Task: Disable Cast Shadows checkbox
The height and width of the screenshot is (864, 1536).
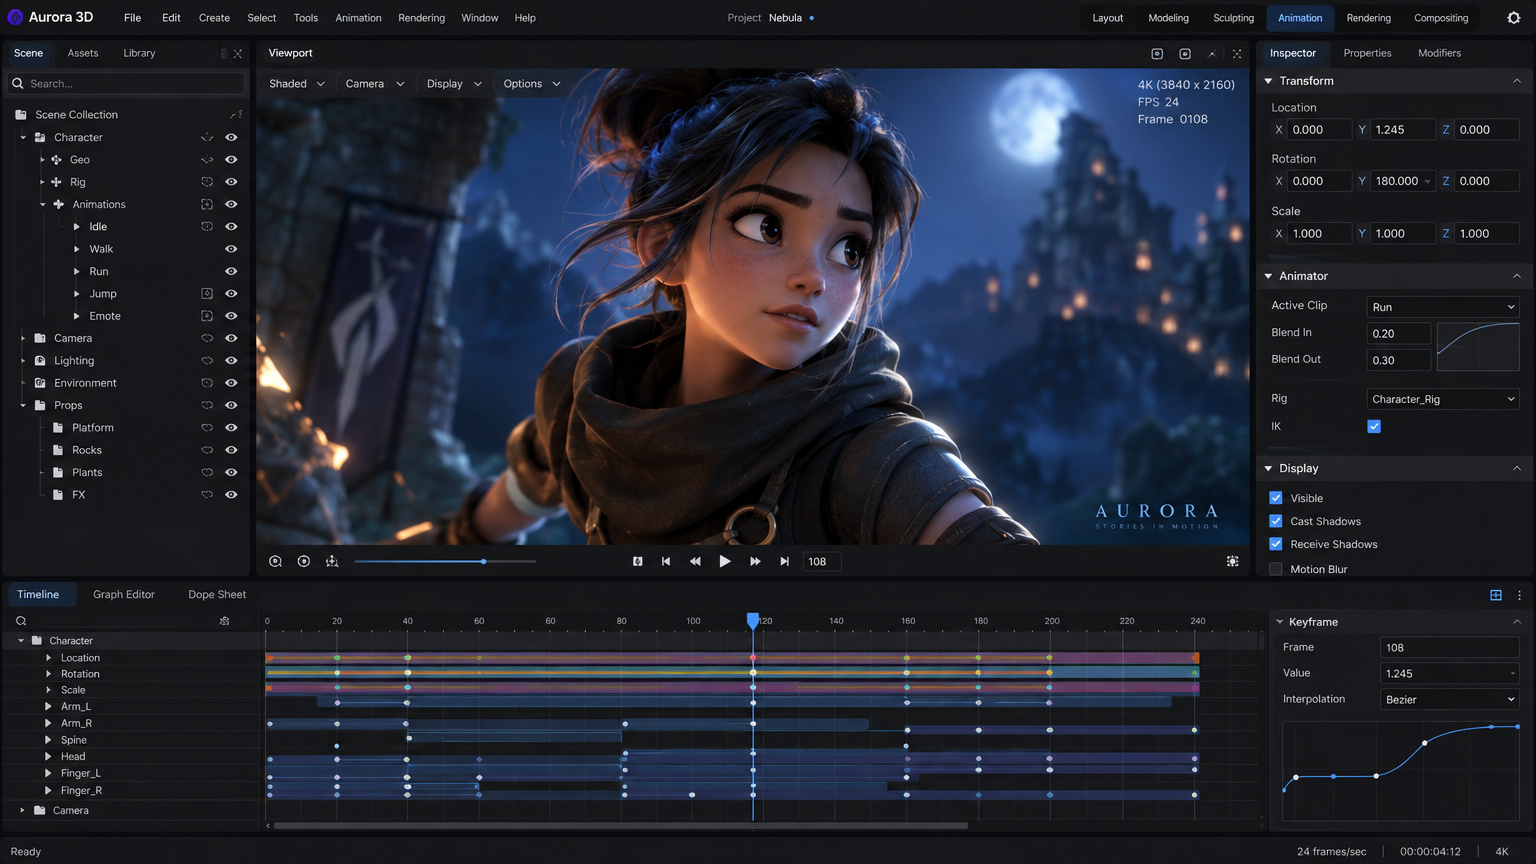Action: (x=1276, y=521)
